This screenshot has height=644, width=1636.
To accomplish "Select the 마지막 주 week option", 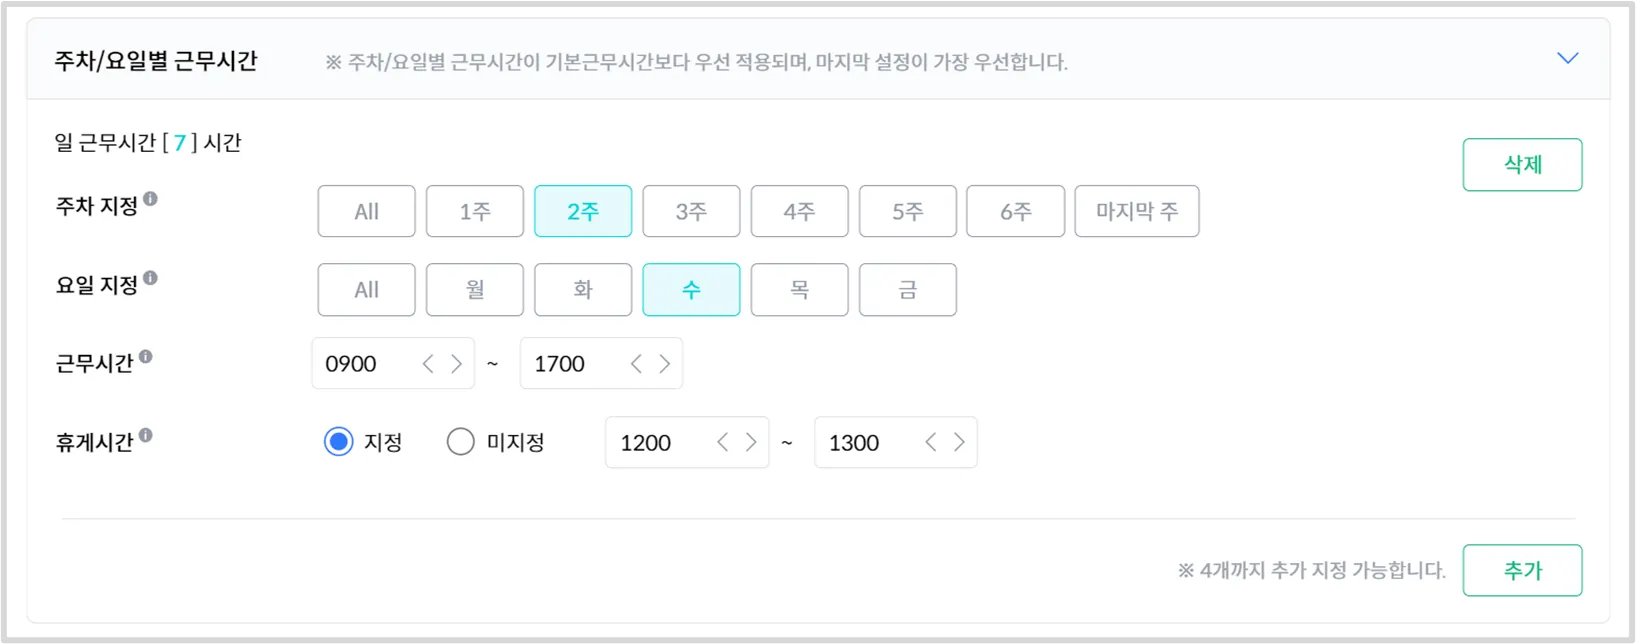I will [x=1136, y=211].
